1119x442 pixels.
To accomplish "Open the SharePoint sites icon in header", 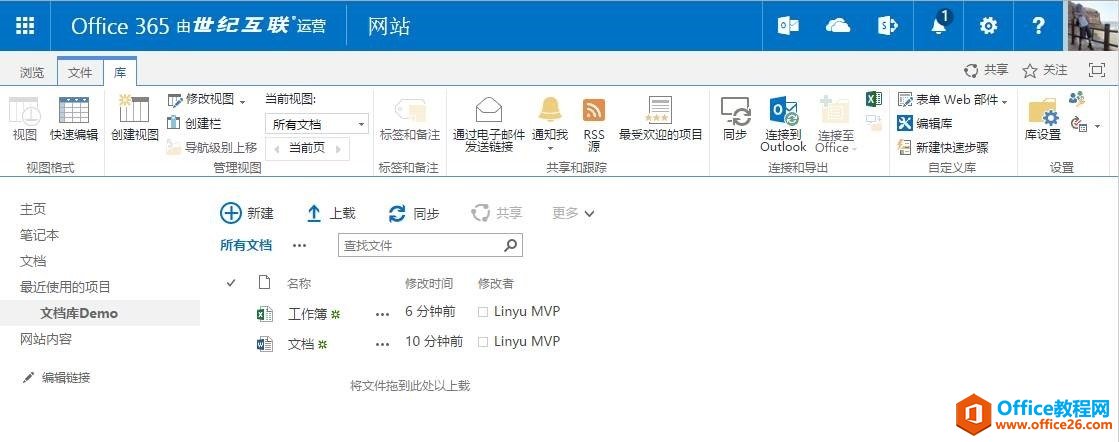I will [x=888, y=26].
